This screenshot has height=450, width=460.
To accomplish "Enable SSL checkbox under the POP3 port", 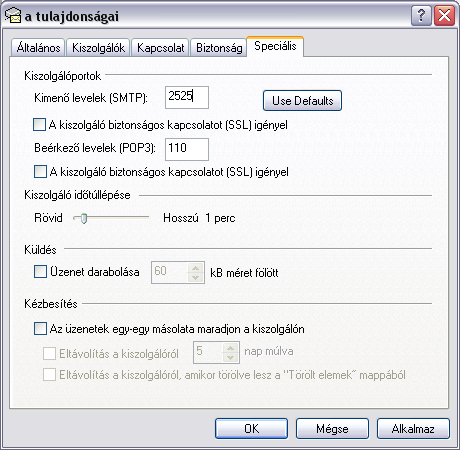I will pos(40,172).
